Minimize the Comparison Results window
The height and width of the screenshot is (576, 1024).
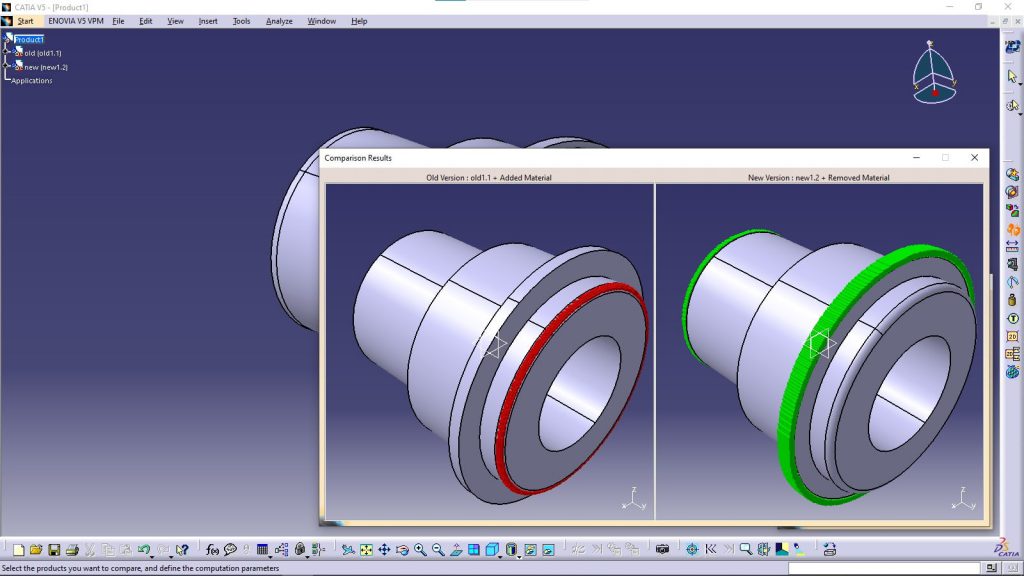click(x=916, y=157)
